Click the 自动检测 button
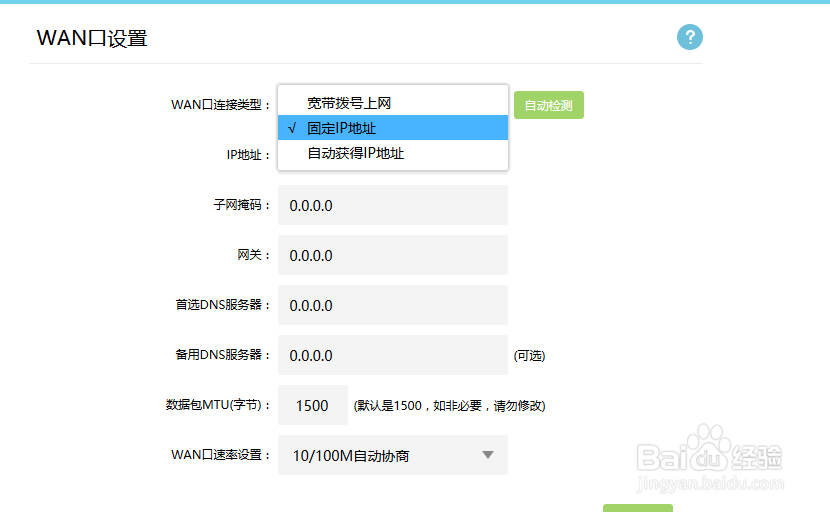 [549, 105]
